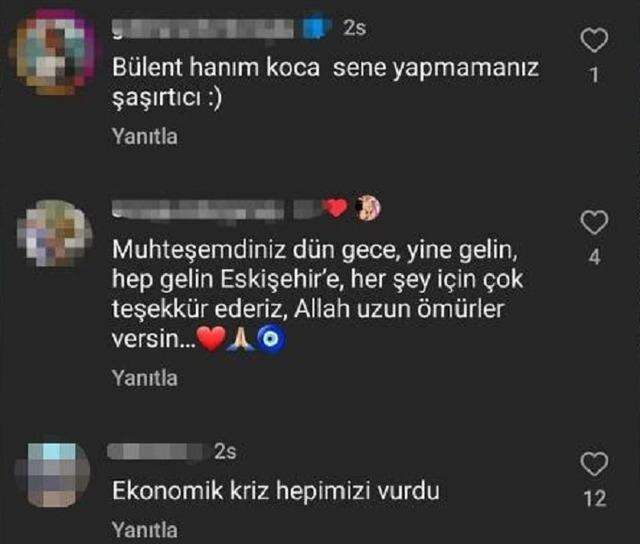The height and width of the screenshot is (544, 640).
Task: Open the blurred username of third commenter
Action: click(155, 451)
